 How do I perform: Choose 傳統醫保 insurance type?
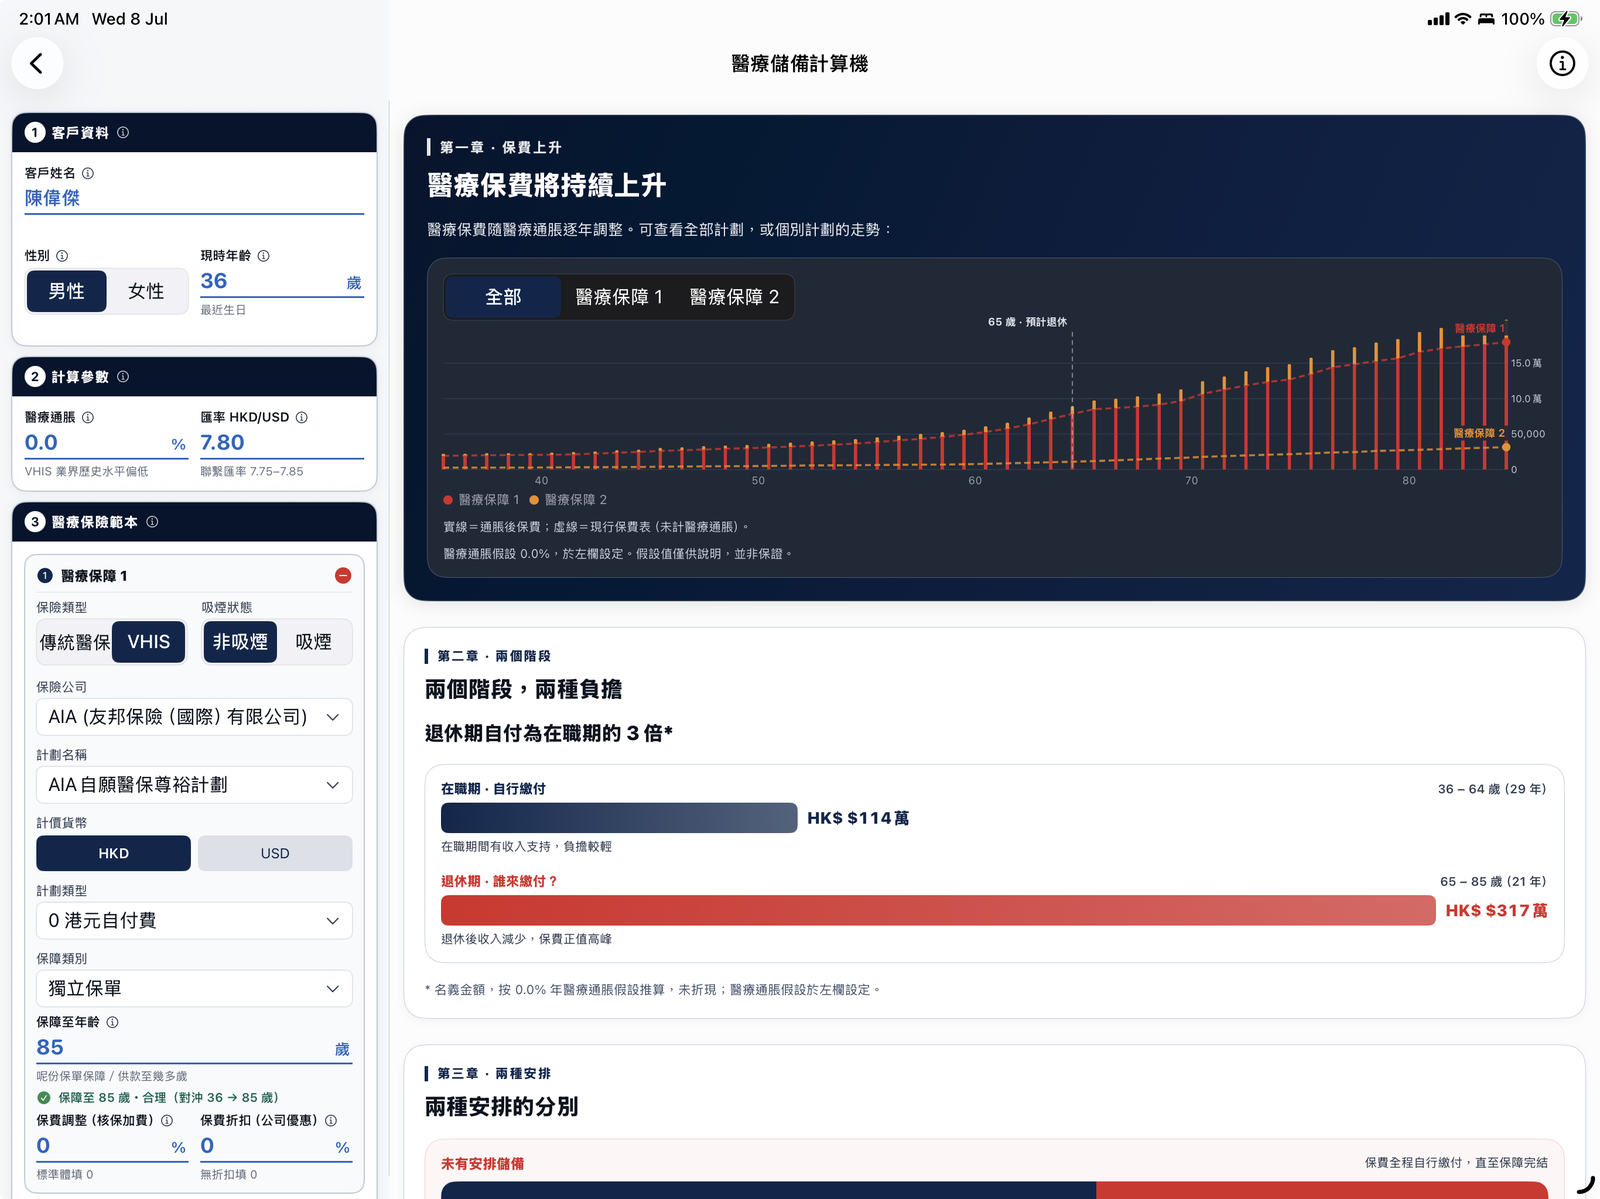(74, 642)
